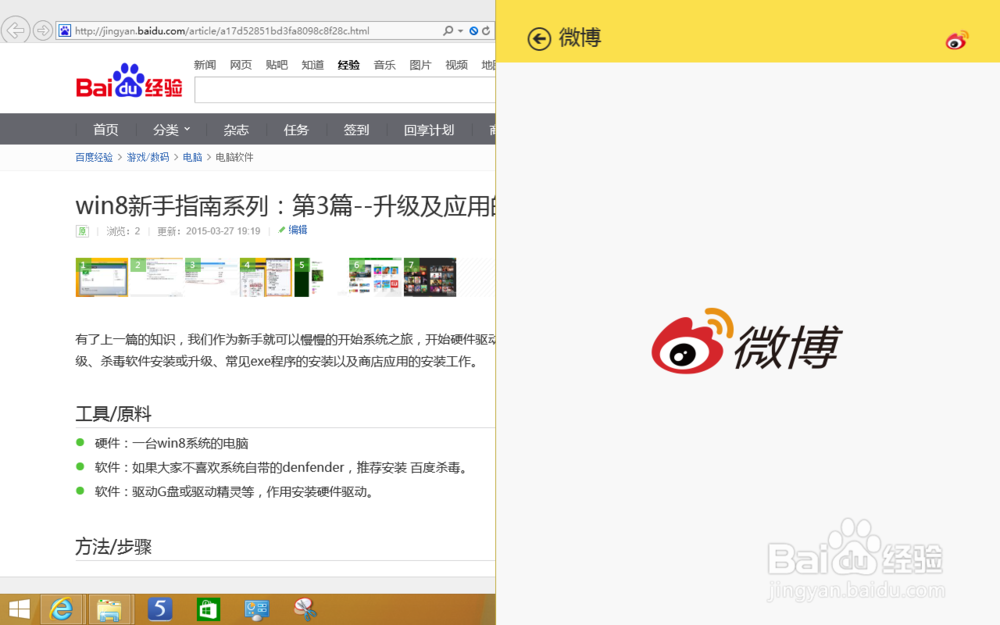
Task: Open the 杂志 menu item
Action: coord(236,130)
